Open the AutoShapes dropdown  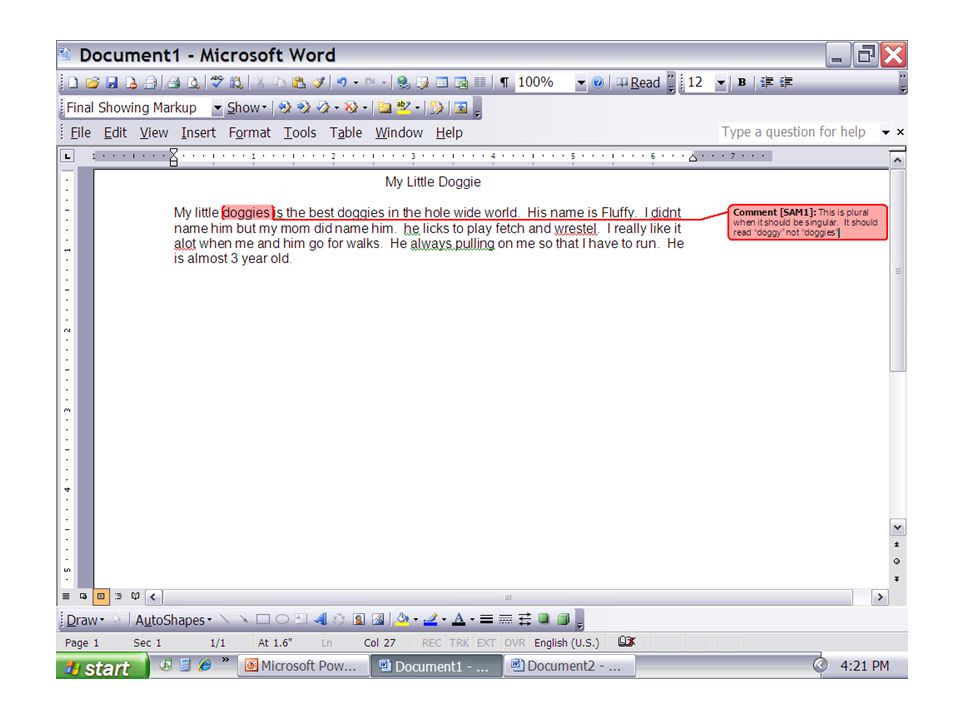click(x=173, y=620)
